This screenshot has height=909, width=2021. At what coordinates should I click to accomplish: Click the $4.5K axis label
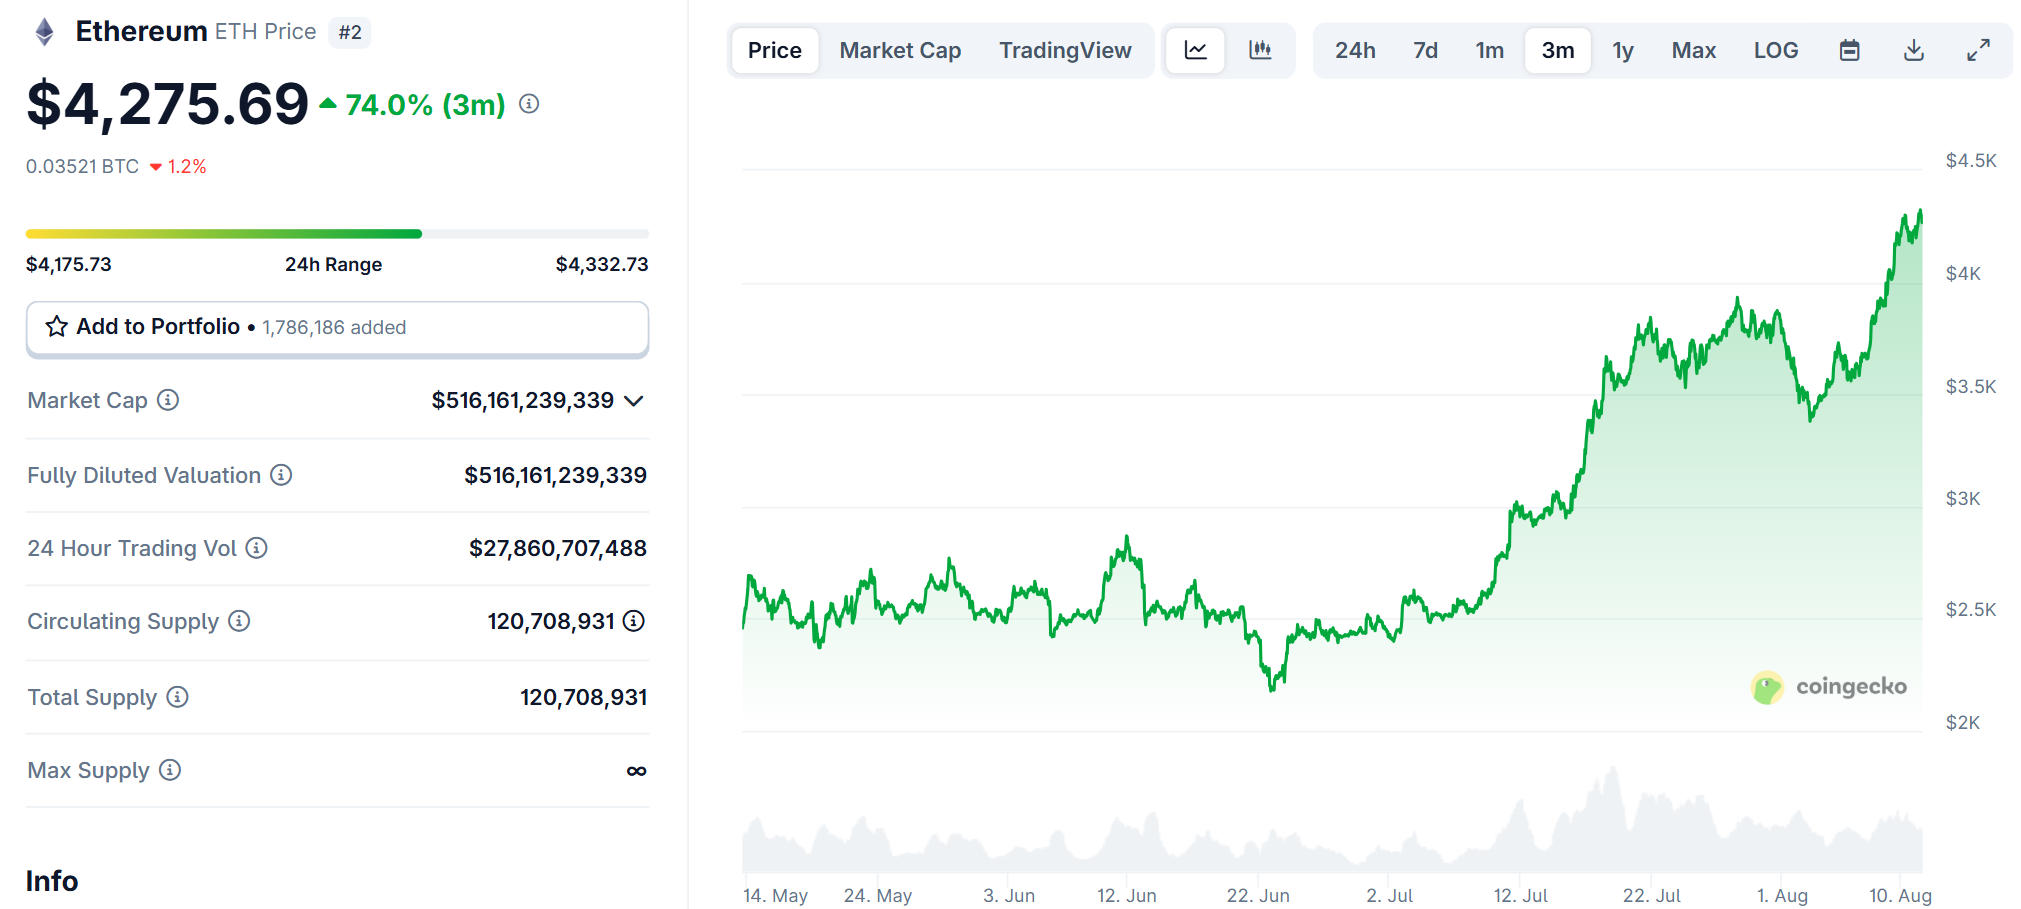(x=1970, y=160)
